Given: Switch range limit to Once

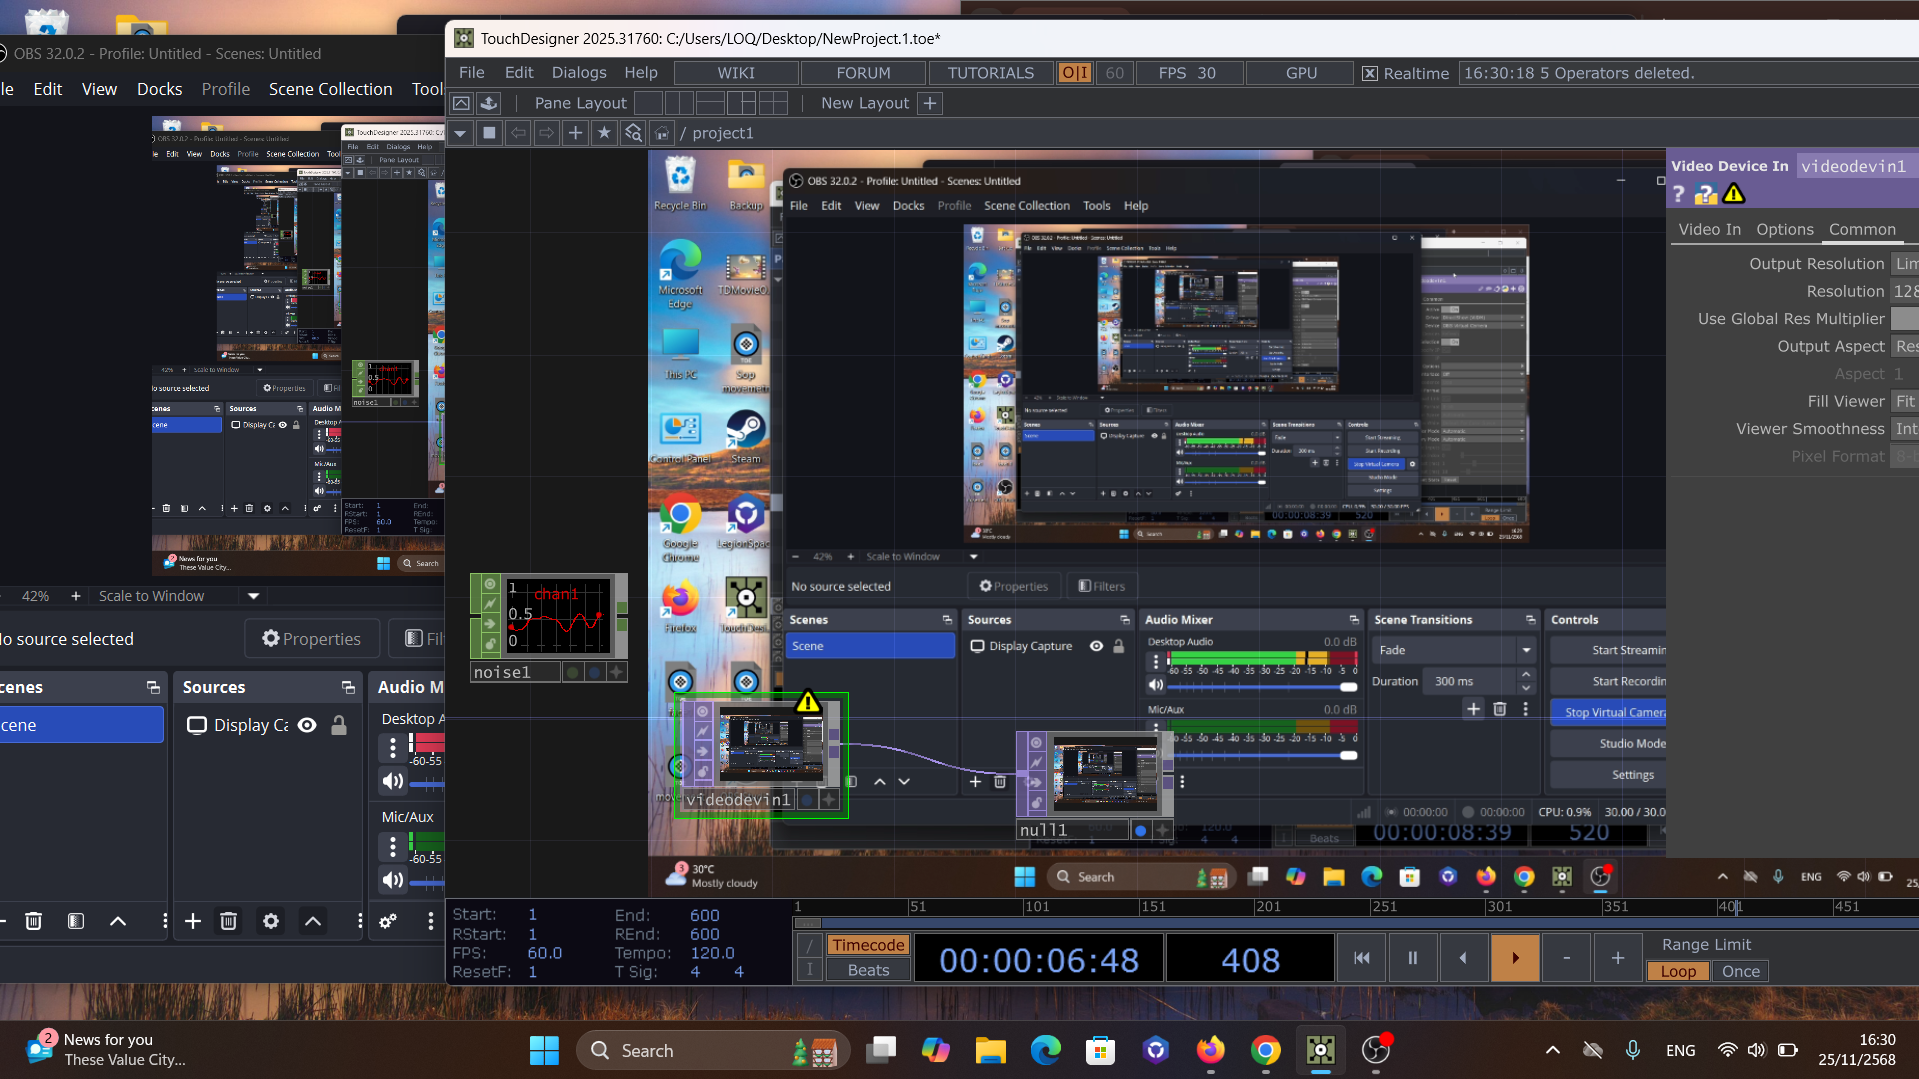Looking at the screenshot, I should coord(1740,971).
